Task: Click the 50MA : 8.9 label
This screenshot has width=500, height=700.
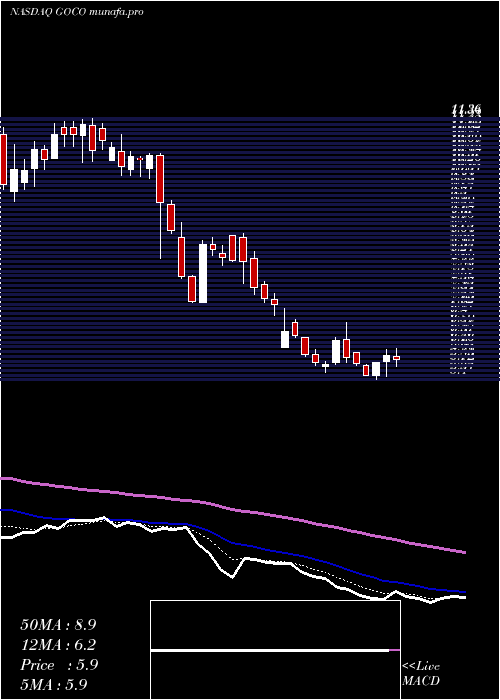Action: click(58, 625)
